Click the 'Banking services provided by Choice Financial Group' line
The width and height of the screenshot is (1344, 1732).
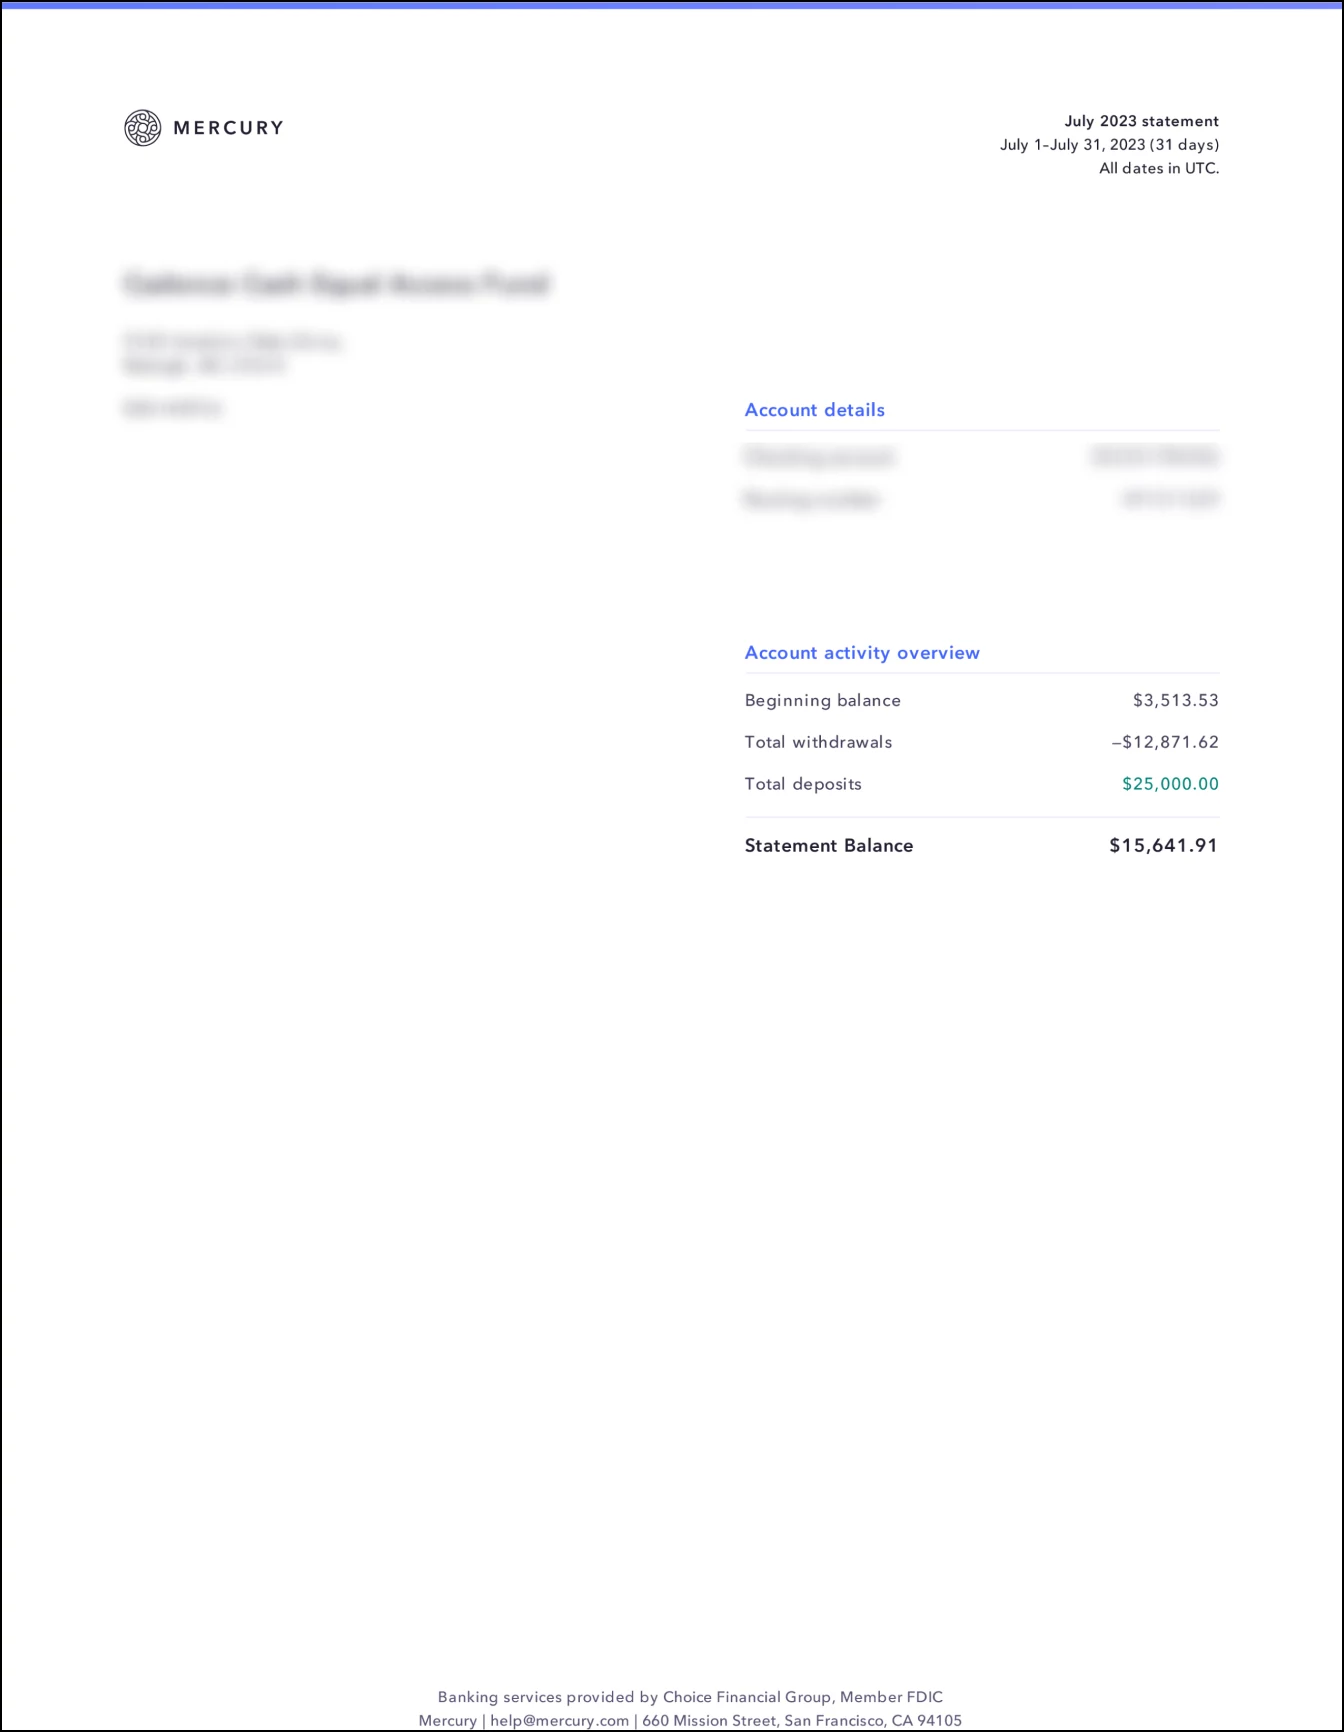(x=690, y=1697)
